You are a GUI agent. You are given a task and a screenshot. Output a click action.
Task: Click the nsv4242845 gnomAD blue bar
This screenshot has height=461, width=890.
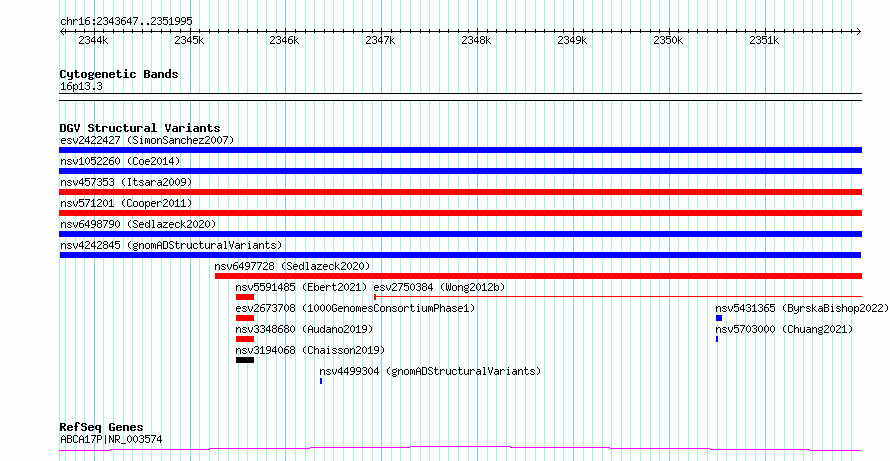460,255
